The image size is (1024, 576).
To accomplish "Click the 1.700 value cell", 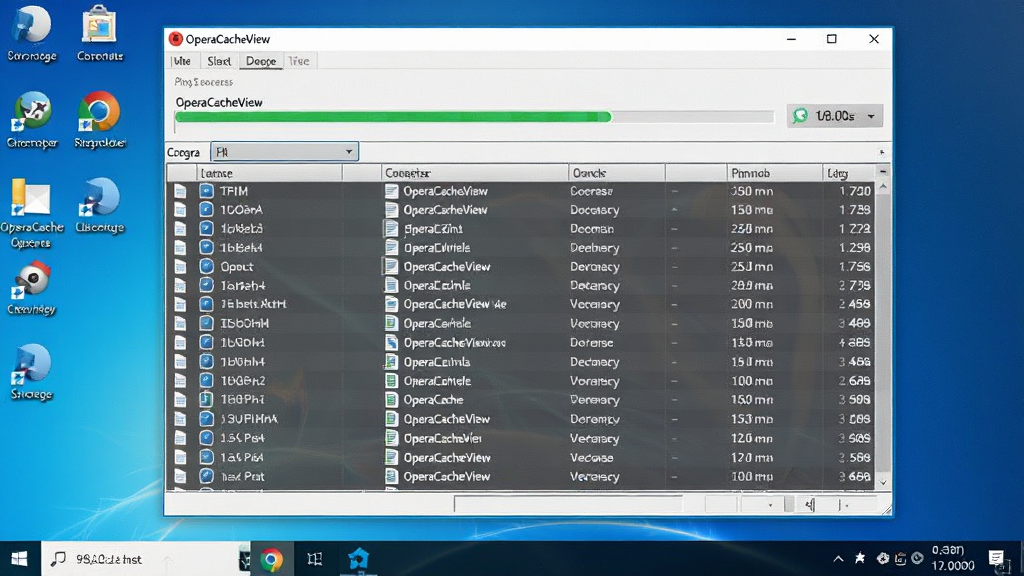I will tap(855, 191).
